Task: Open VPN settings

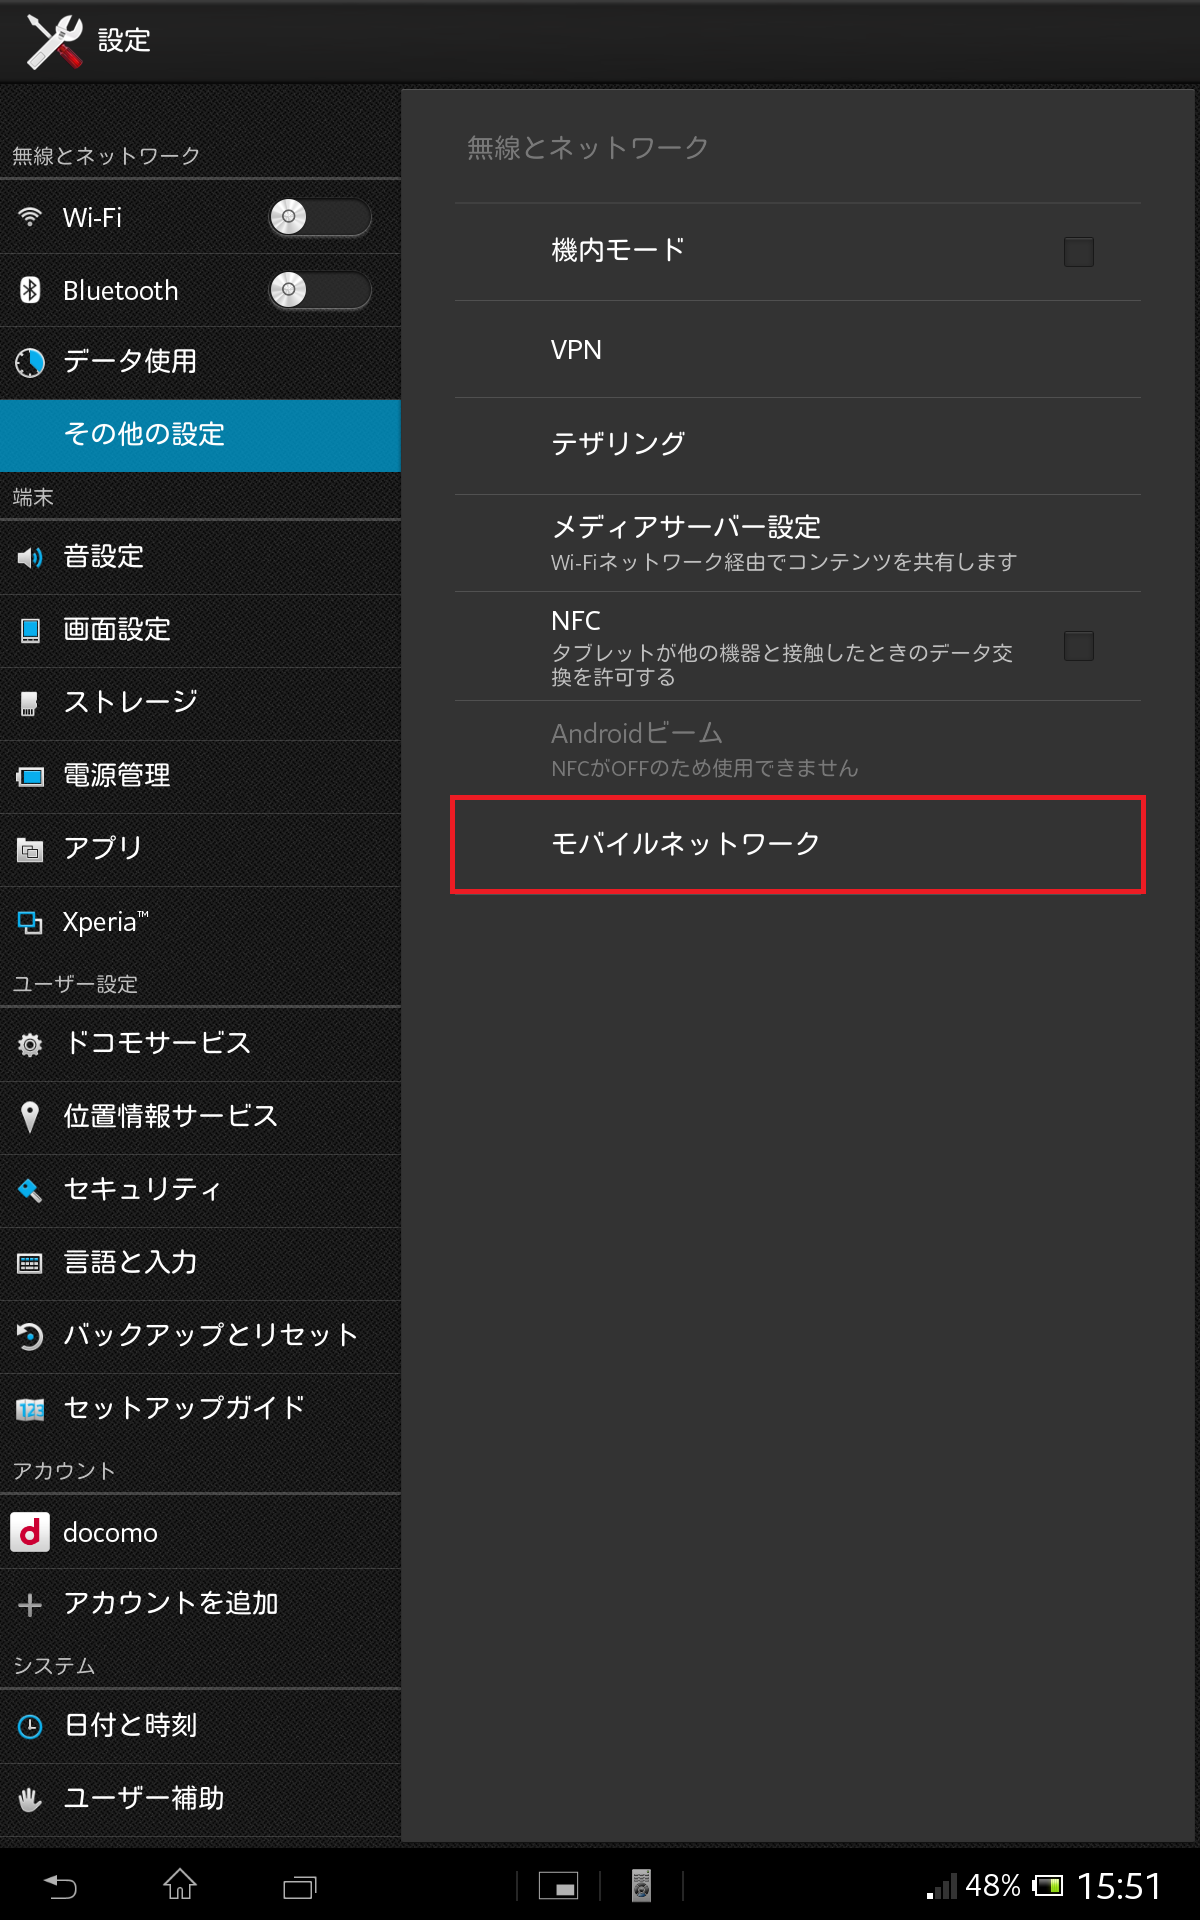Action: pyautogui.click(x=798, y=350)
